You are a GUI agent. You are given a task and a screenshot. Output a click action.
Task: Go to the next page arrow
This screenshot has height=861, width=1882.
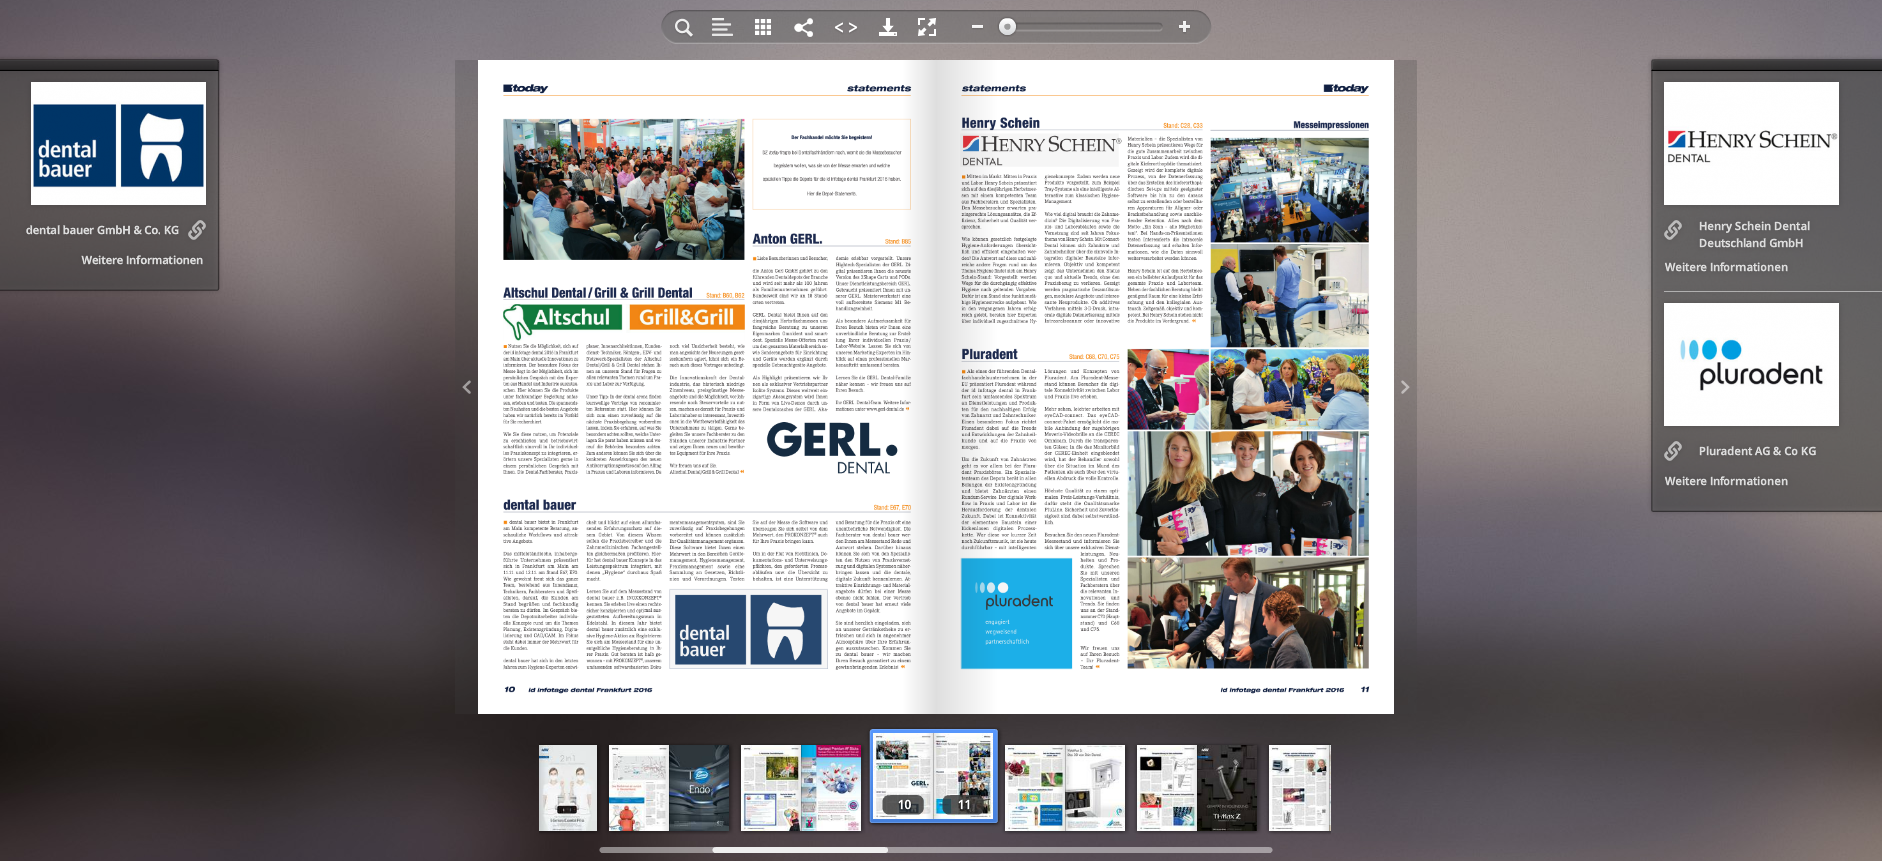click(x=1405, y=387)
